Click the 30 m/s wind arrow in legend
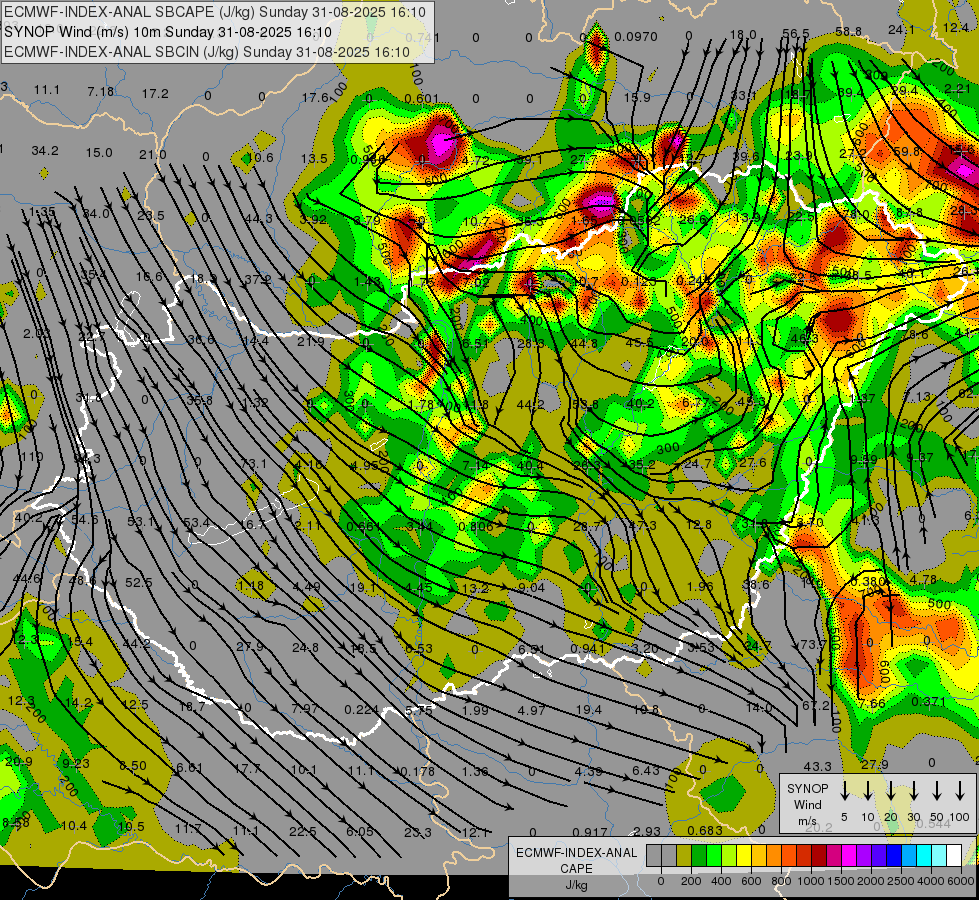 (x=913, y=791)
